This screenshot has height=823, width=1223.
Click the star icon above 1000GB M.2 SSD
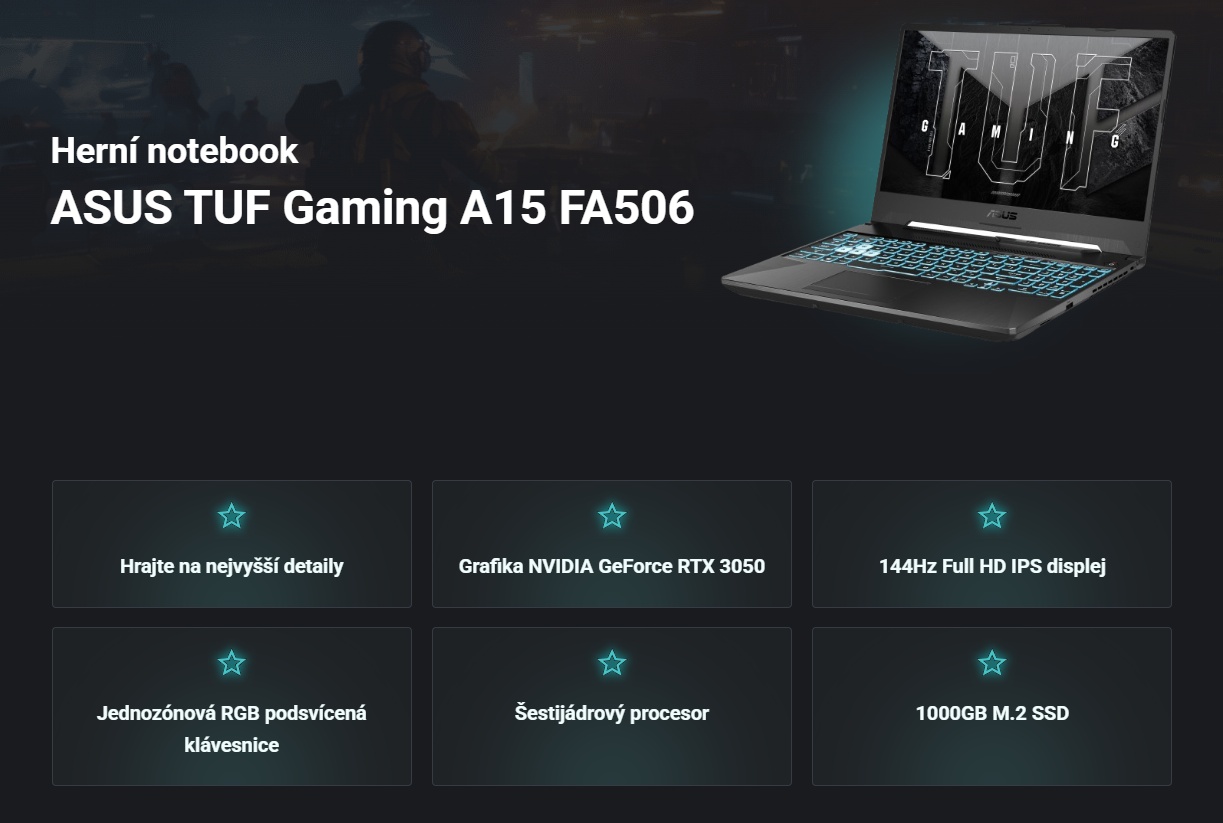[x=991, y=663]
